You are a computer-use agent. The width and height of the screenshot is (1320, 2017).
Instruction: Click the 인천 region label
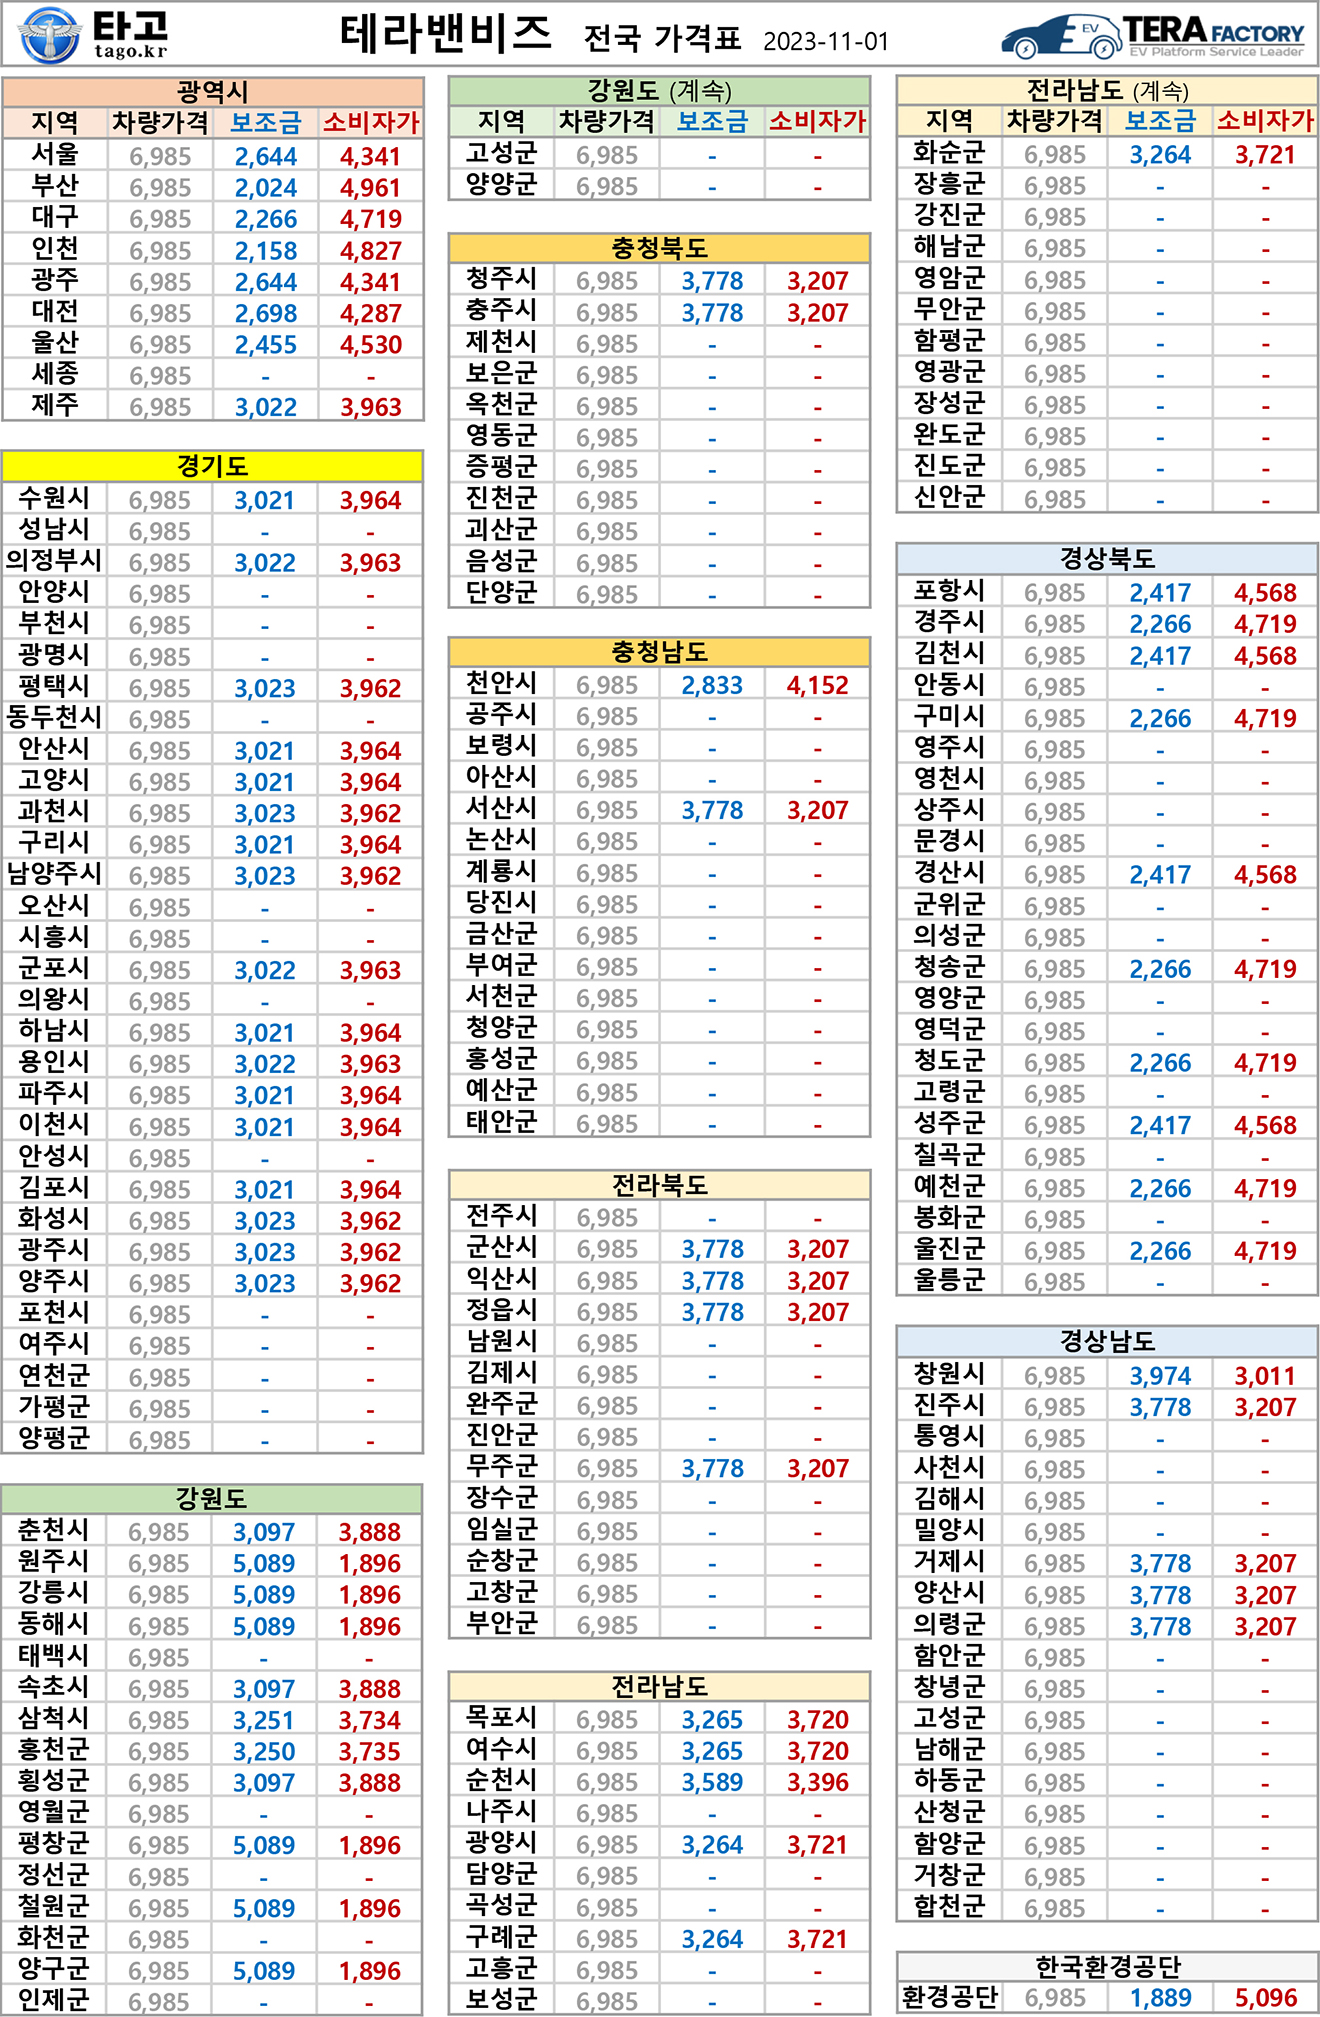click(x=55, y=249)
